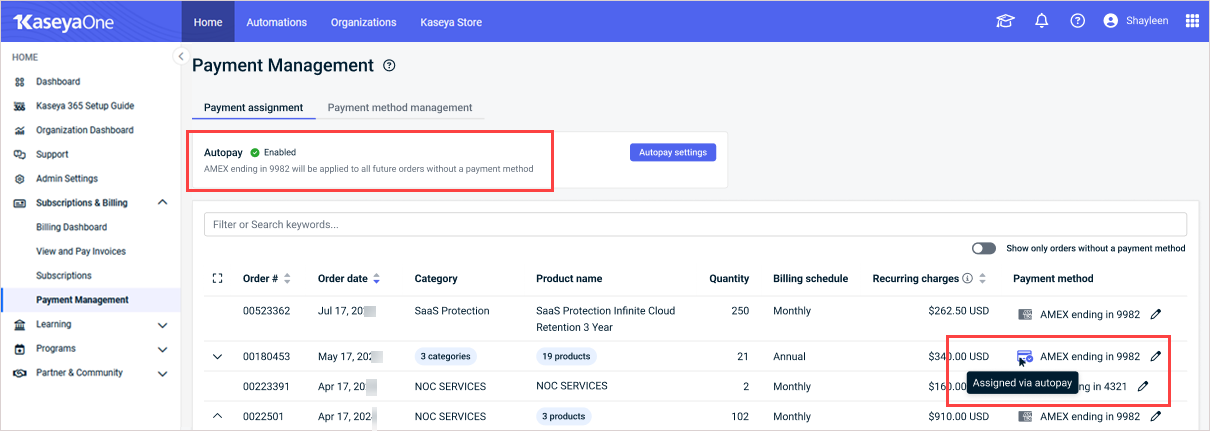Viewport: 1210px width, 431px height.
Task: Collapse Subscriptions & Billing section
Action: (162, 203)
